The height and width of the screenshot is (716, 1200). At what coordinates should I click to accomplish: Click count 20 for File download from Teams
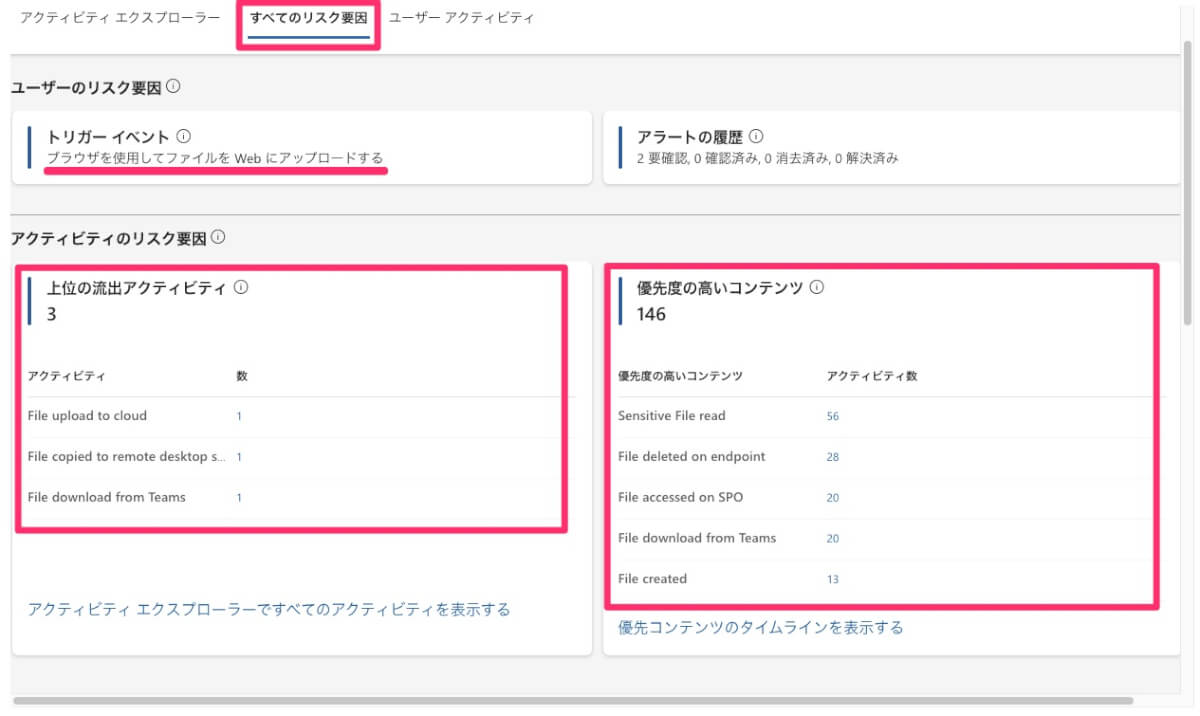click(833, 539)
